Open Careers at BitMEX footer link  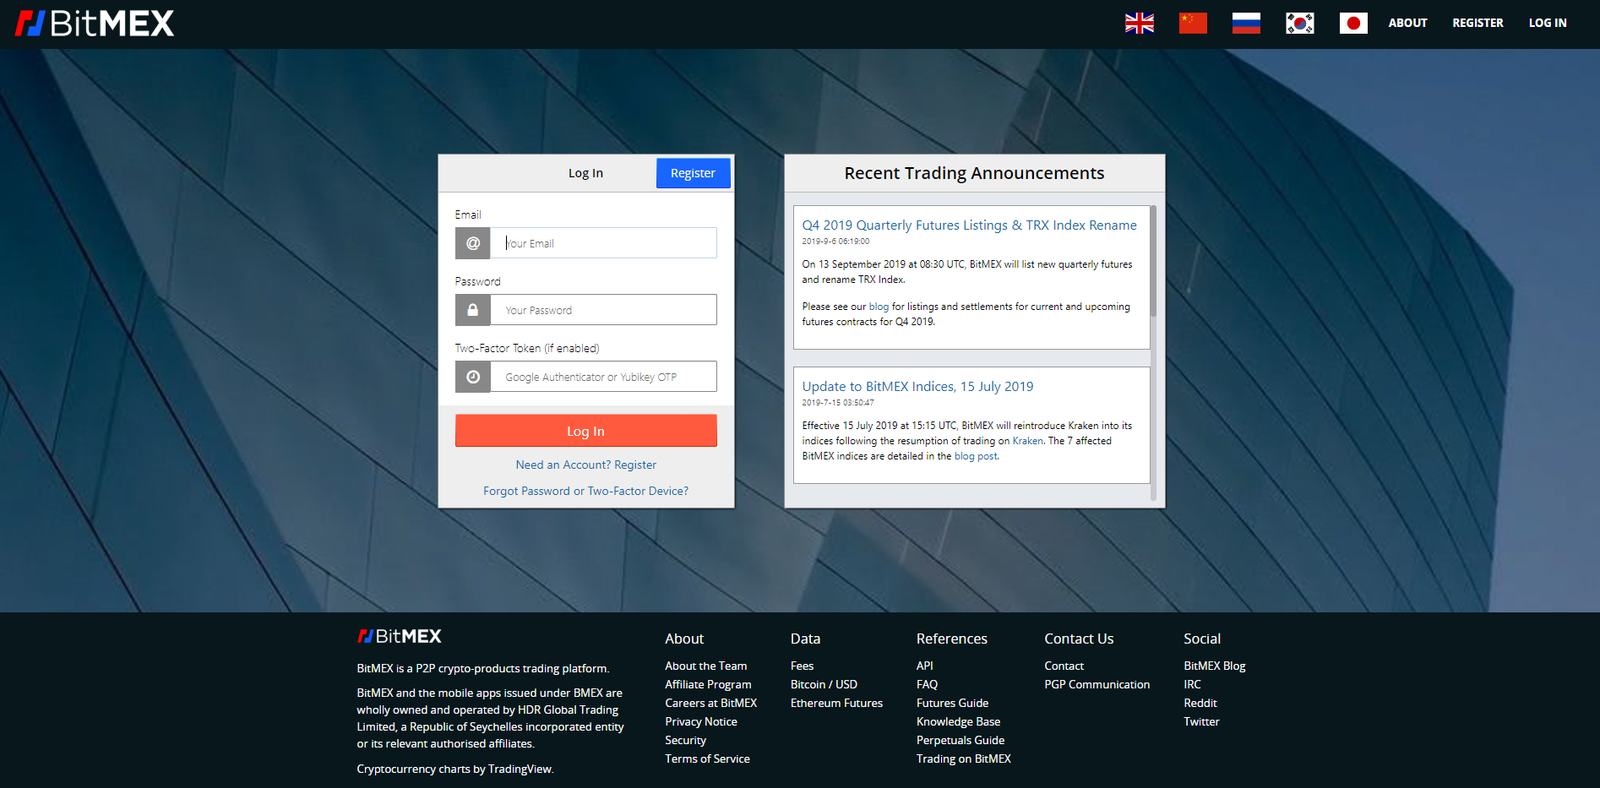[x=711, y=703]
